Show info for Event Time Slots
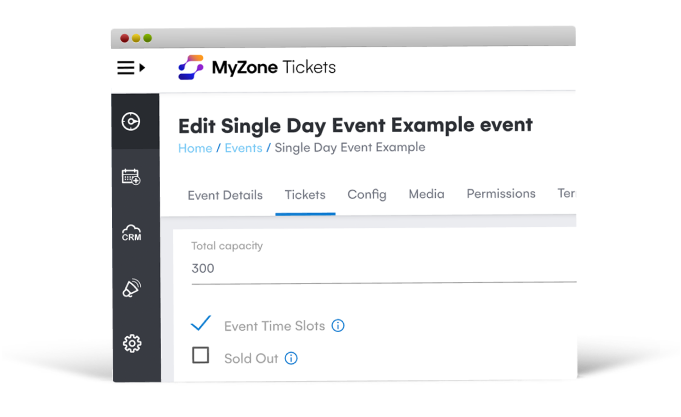The height and width of the screenshot is (417, 681). click(x=338, y=325)
